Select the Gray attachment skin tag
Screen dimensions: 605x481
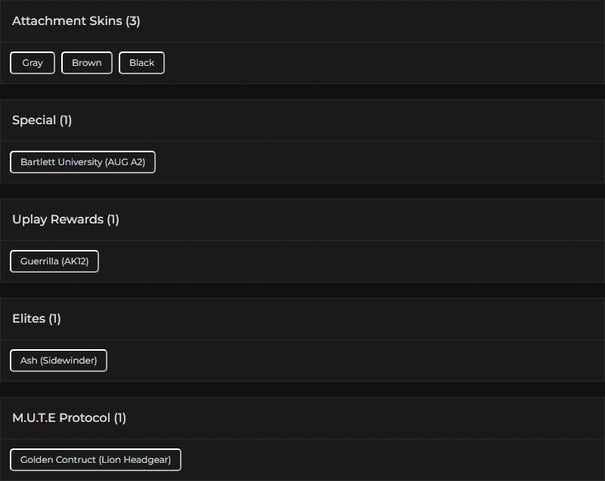coord(33,63)
